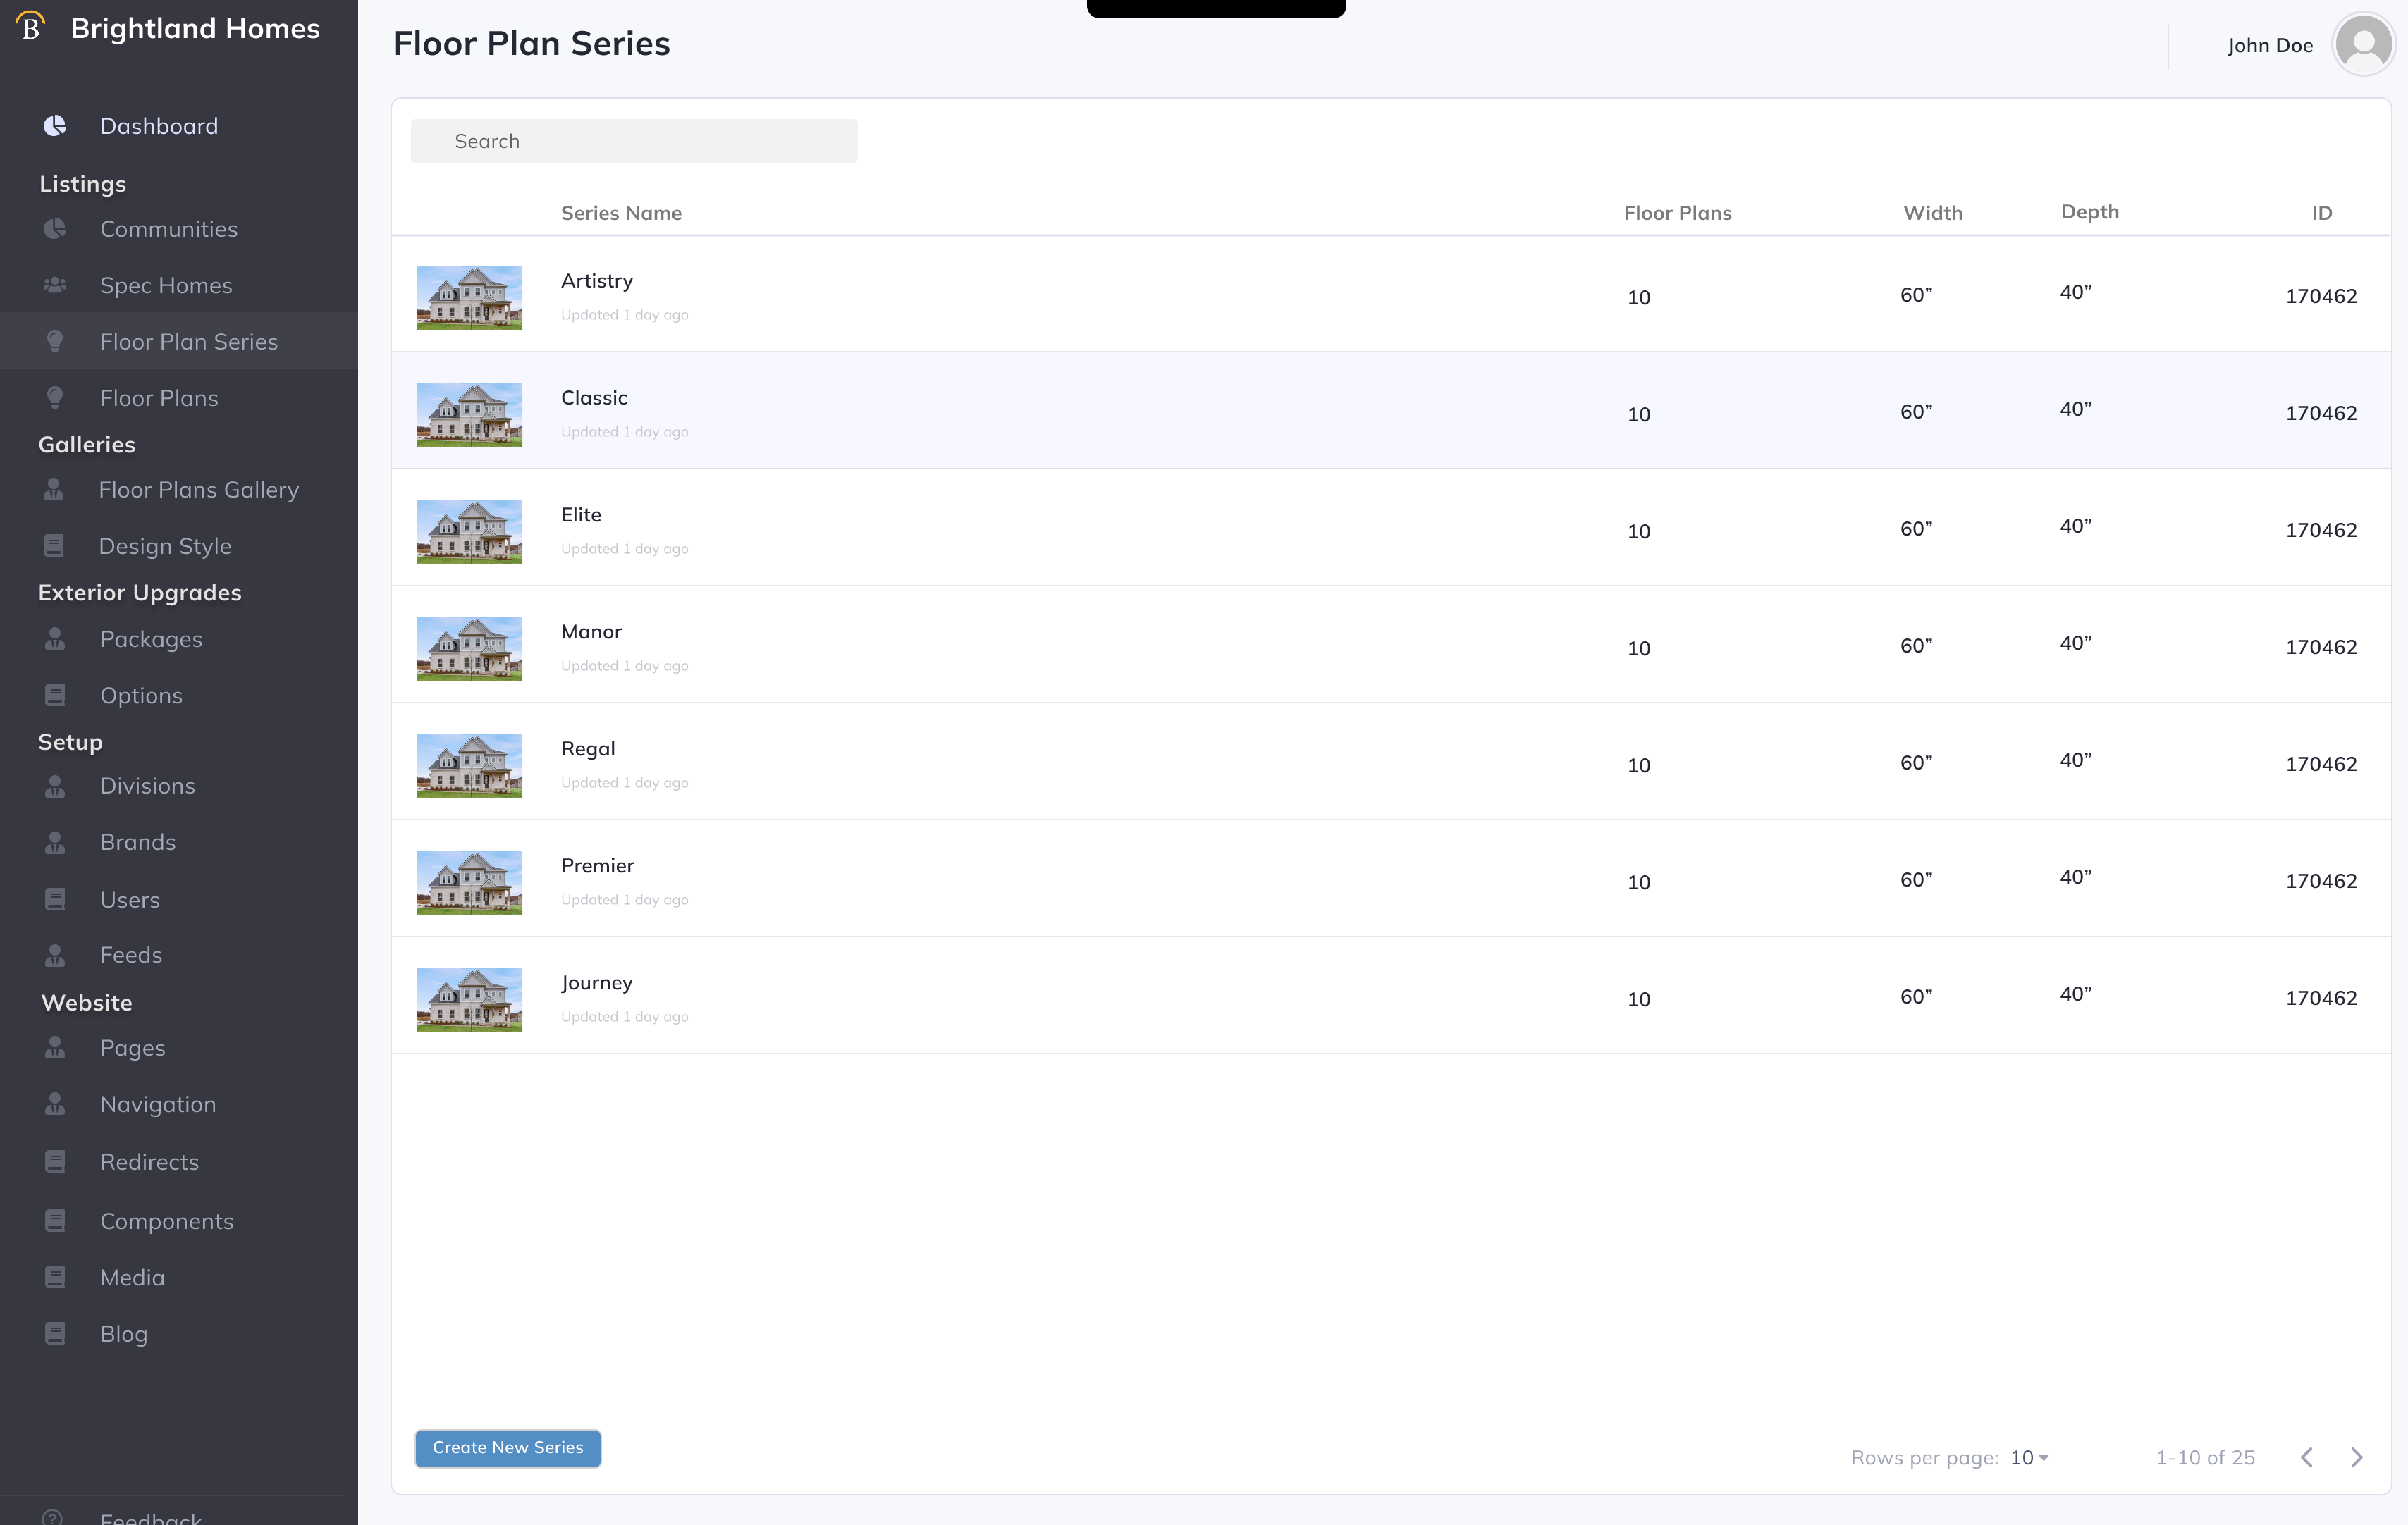Open the Artistry series name link

click(597, 281)
